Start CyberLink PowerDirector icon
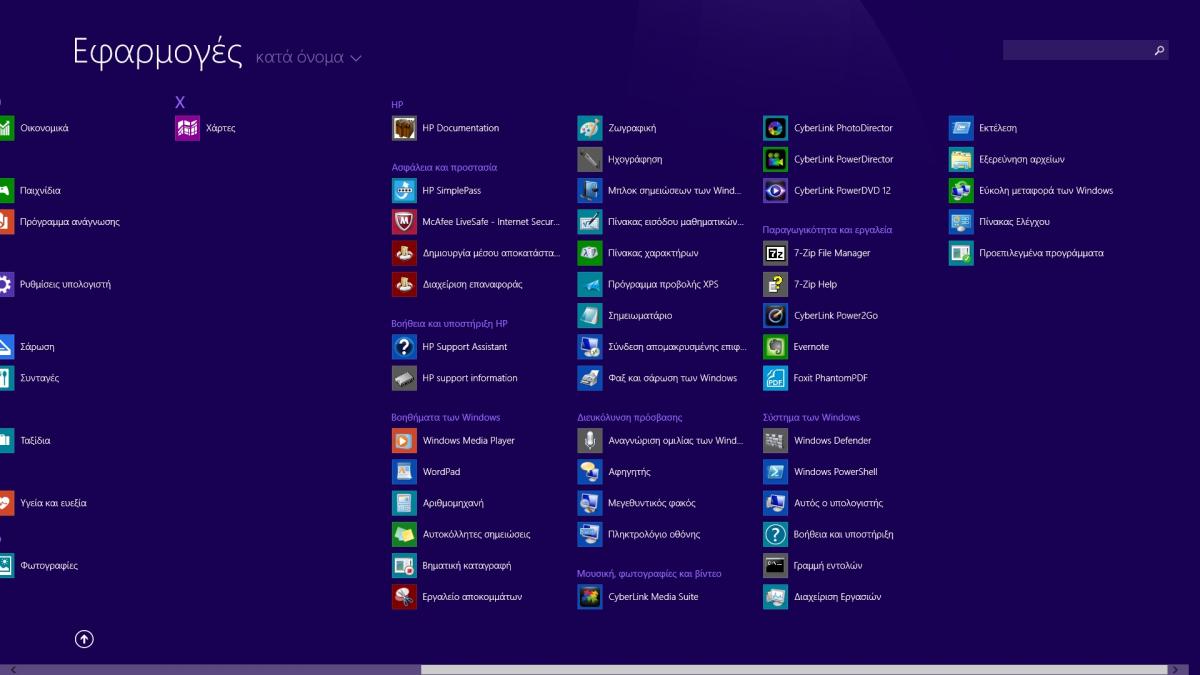Viewport: 1200px width, 675px height. [776, 159]
